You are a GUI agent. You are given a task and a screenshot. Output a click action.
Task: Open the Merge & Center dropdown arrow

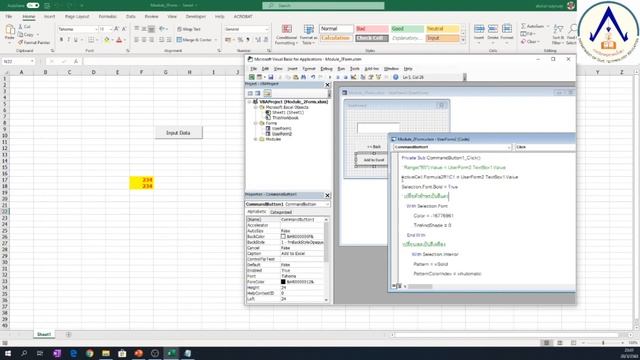click(x=216, y=40)
